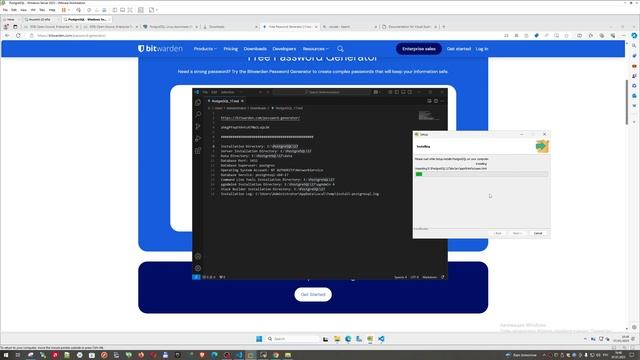Open the VMware Help menu
This screenshot has width=640, height=360.
[x=52, y=10]
